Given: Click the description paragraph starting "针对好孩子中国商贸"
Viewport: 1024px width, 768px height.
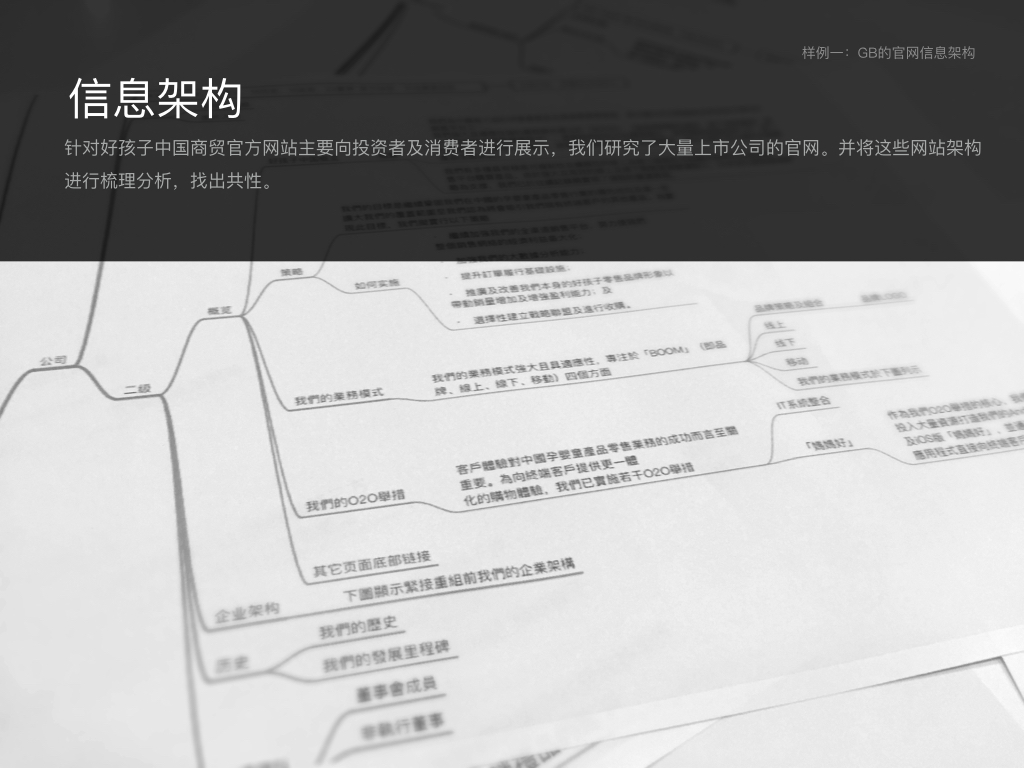Looking at the screenshot, I should pos(522,164).
